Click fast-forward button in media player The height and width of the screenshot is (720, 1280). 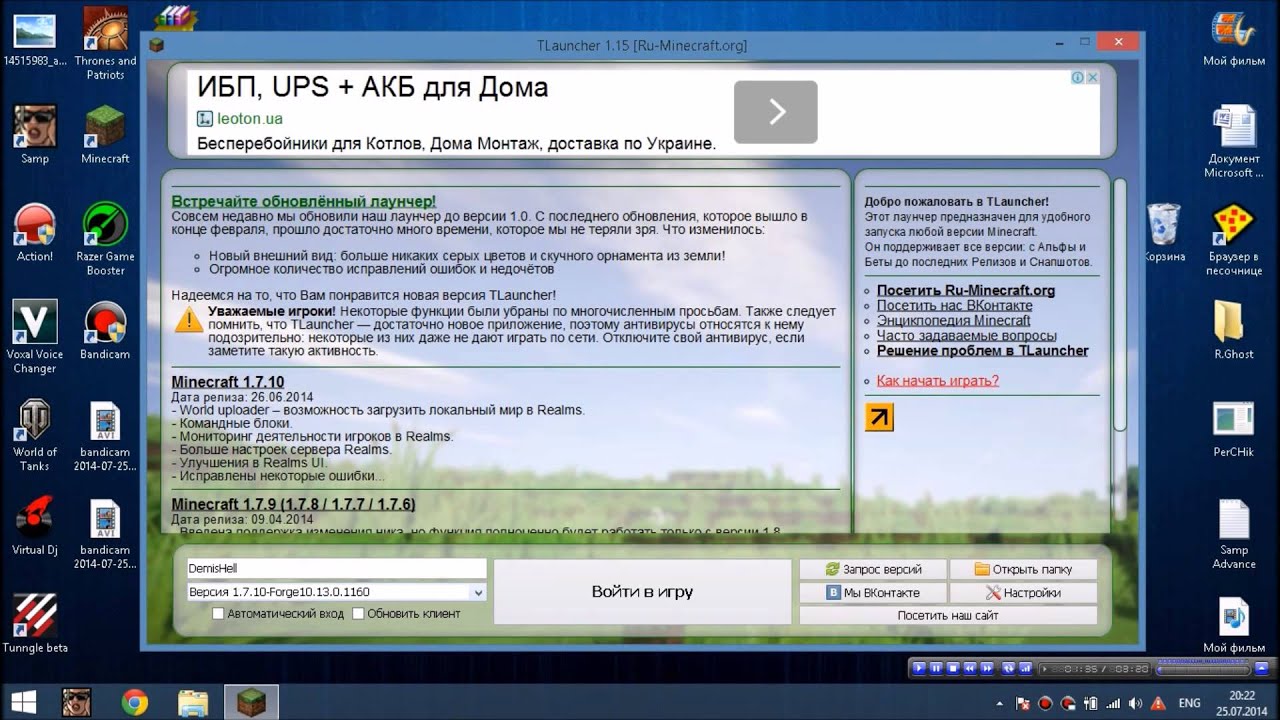[x=987, y=668]
